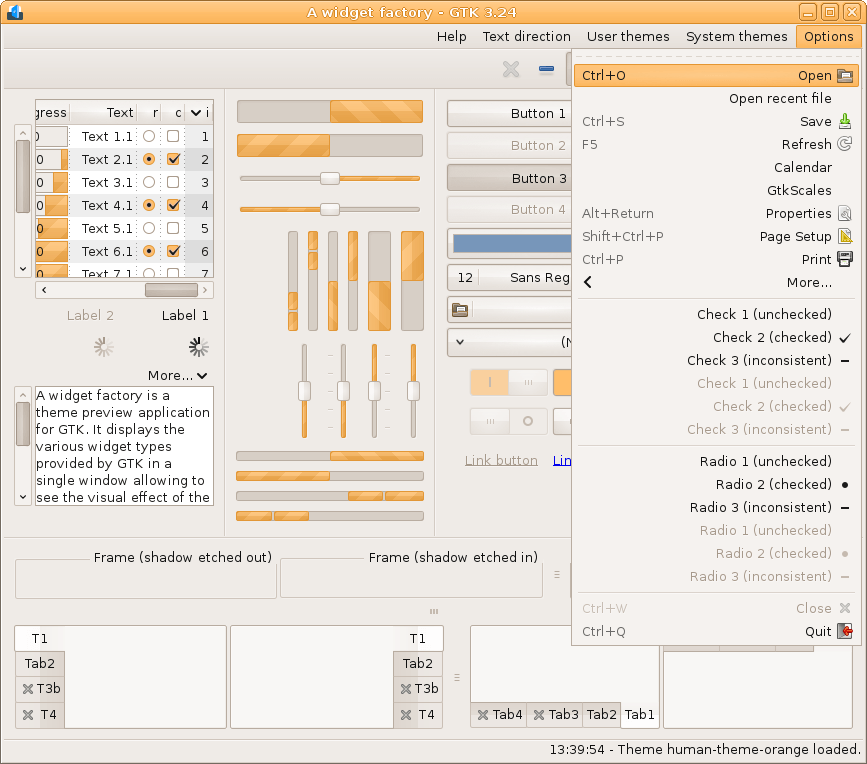Close tab T3b using its X icon
Viewport: 867px width, 764px height.
tap(28, 689)
